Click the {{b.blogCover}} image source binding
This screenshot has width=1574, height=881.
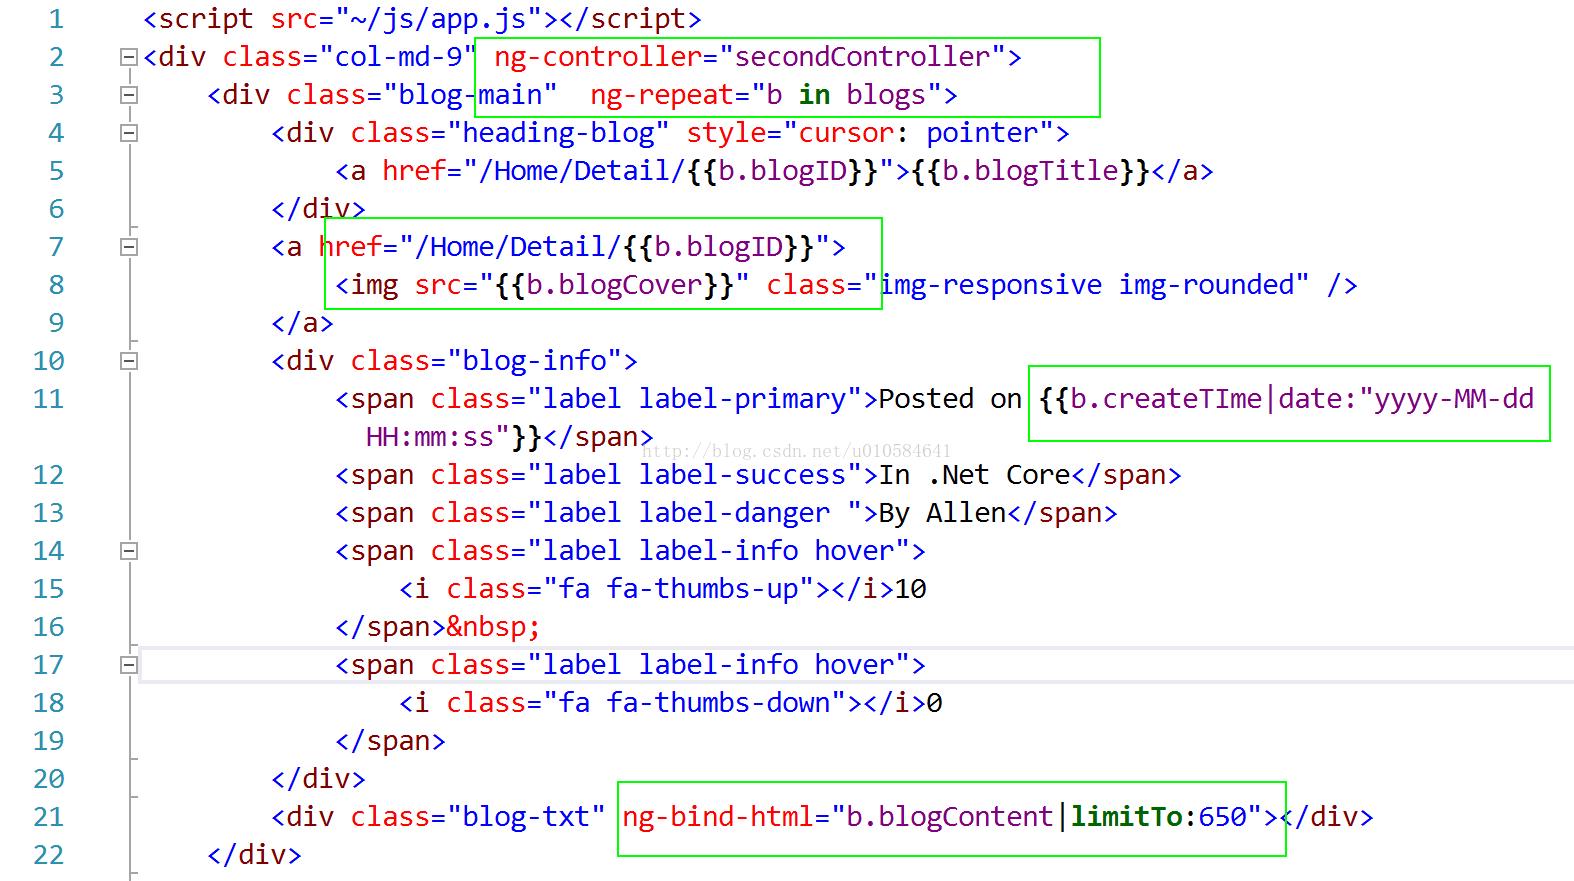(x=614, y=285)
